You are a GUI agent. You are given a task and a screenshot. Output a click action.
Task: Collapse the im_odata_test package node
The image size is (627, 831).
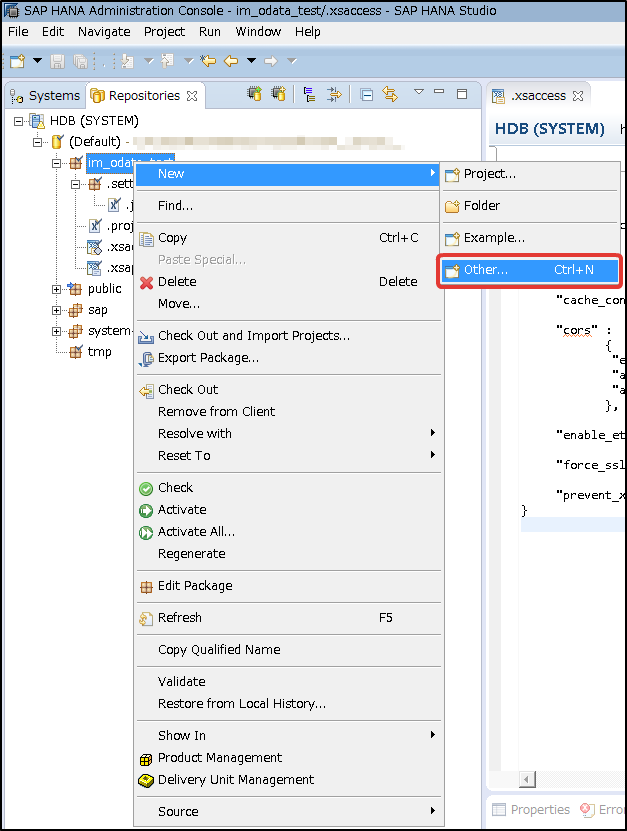coord(56,163)
